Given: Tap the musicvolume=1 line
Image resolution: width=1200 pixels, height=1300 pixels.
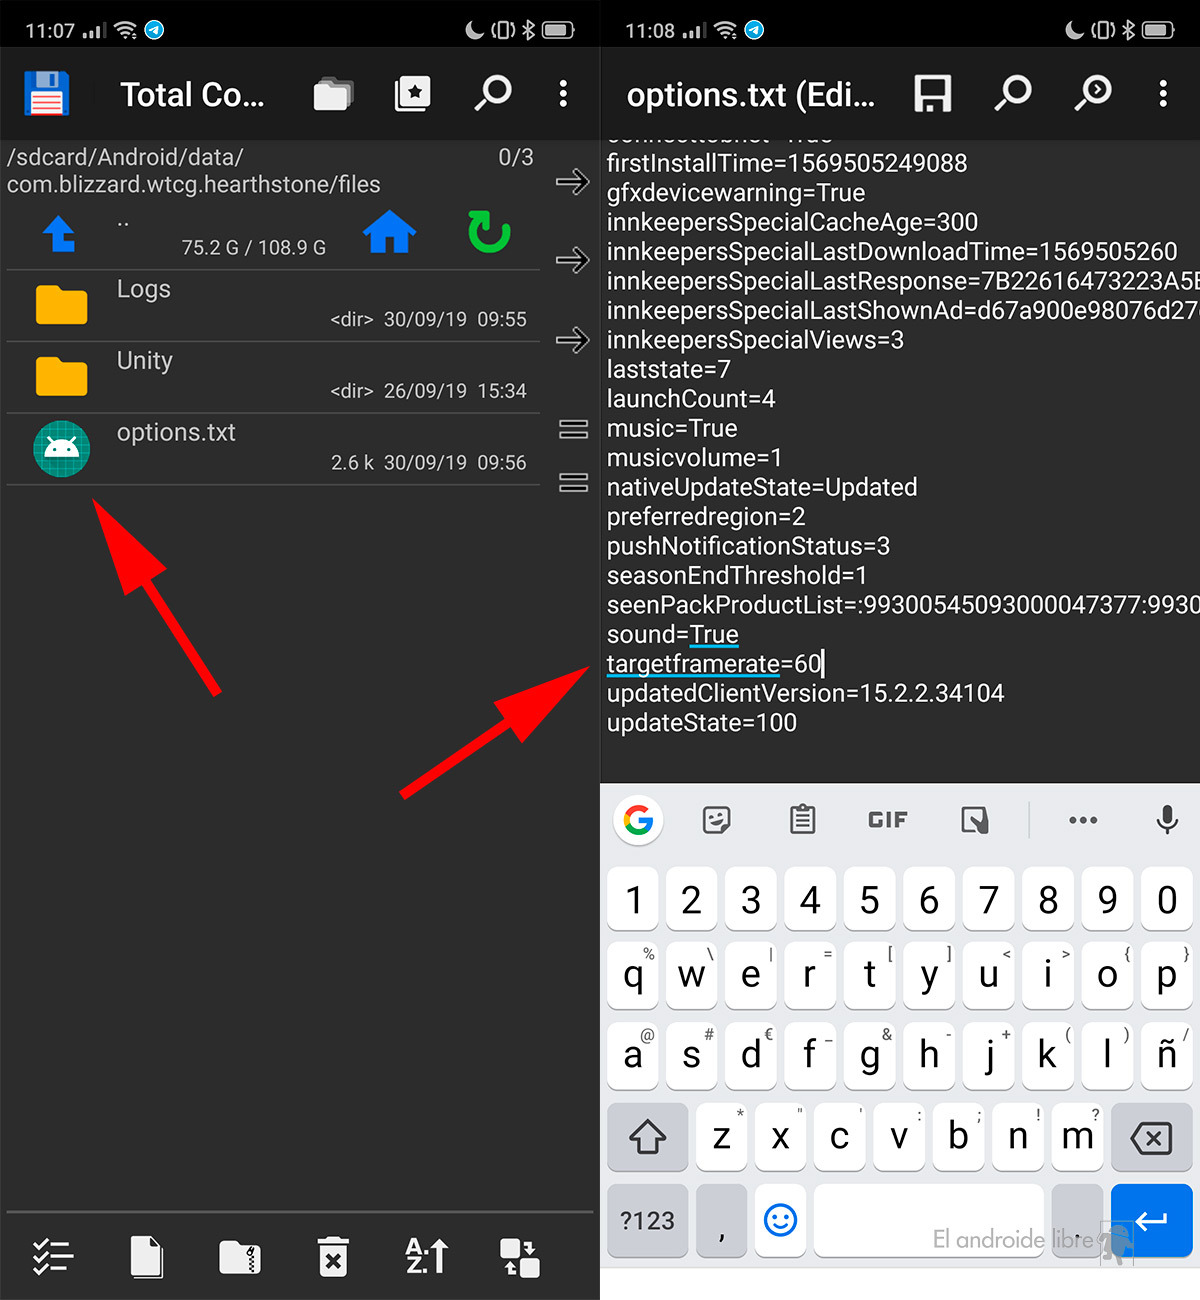Looking at the screenshot, I should [x=694, y=458].
